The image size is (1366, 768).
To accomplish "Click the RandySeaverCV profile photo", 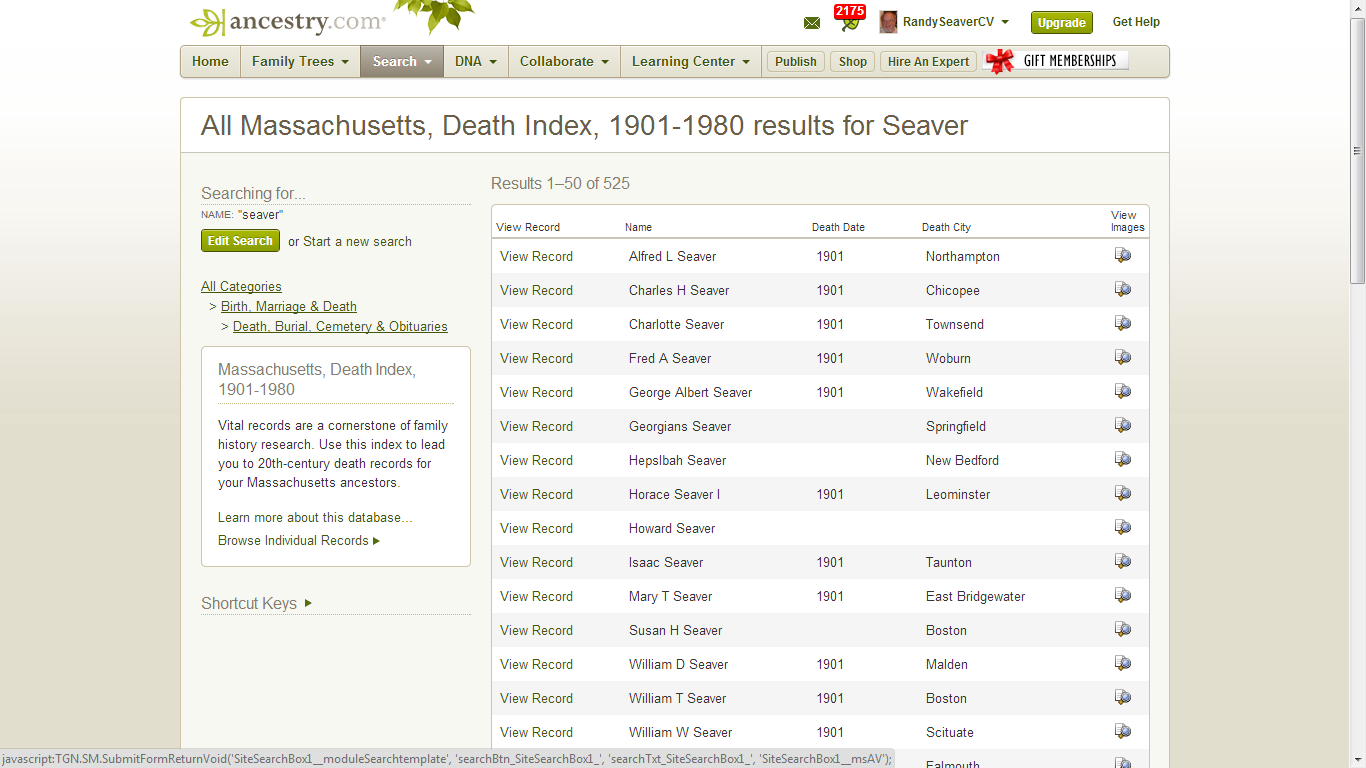I will [888, 22].
